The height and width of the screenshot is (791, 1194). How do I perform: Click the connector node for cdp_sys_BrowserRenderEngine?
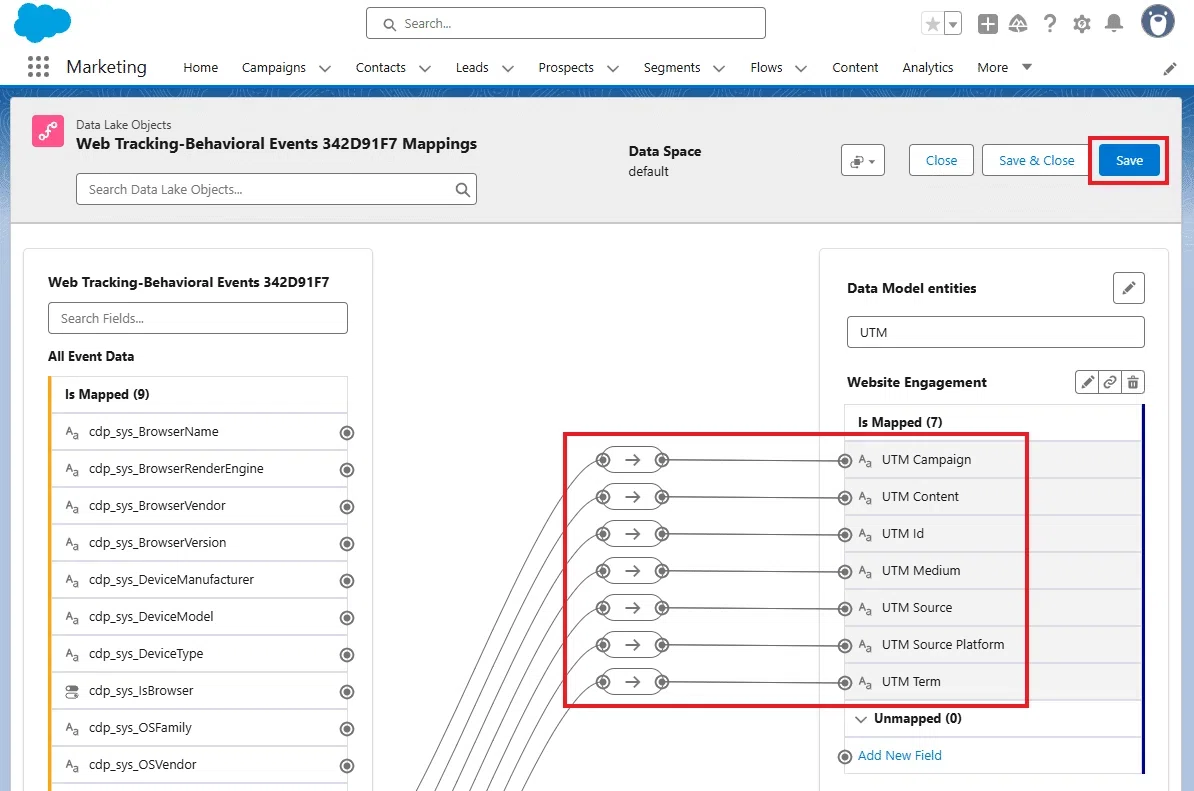click(346, 470)
